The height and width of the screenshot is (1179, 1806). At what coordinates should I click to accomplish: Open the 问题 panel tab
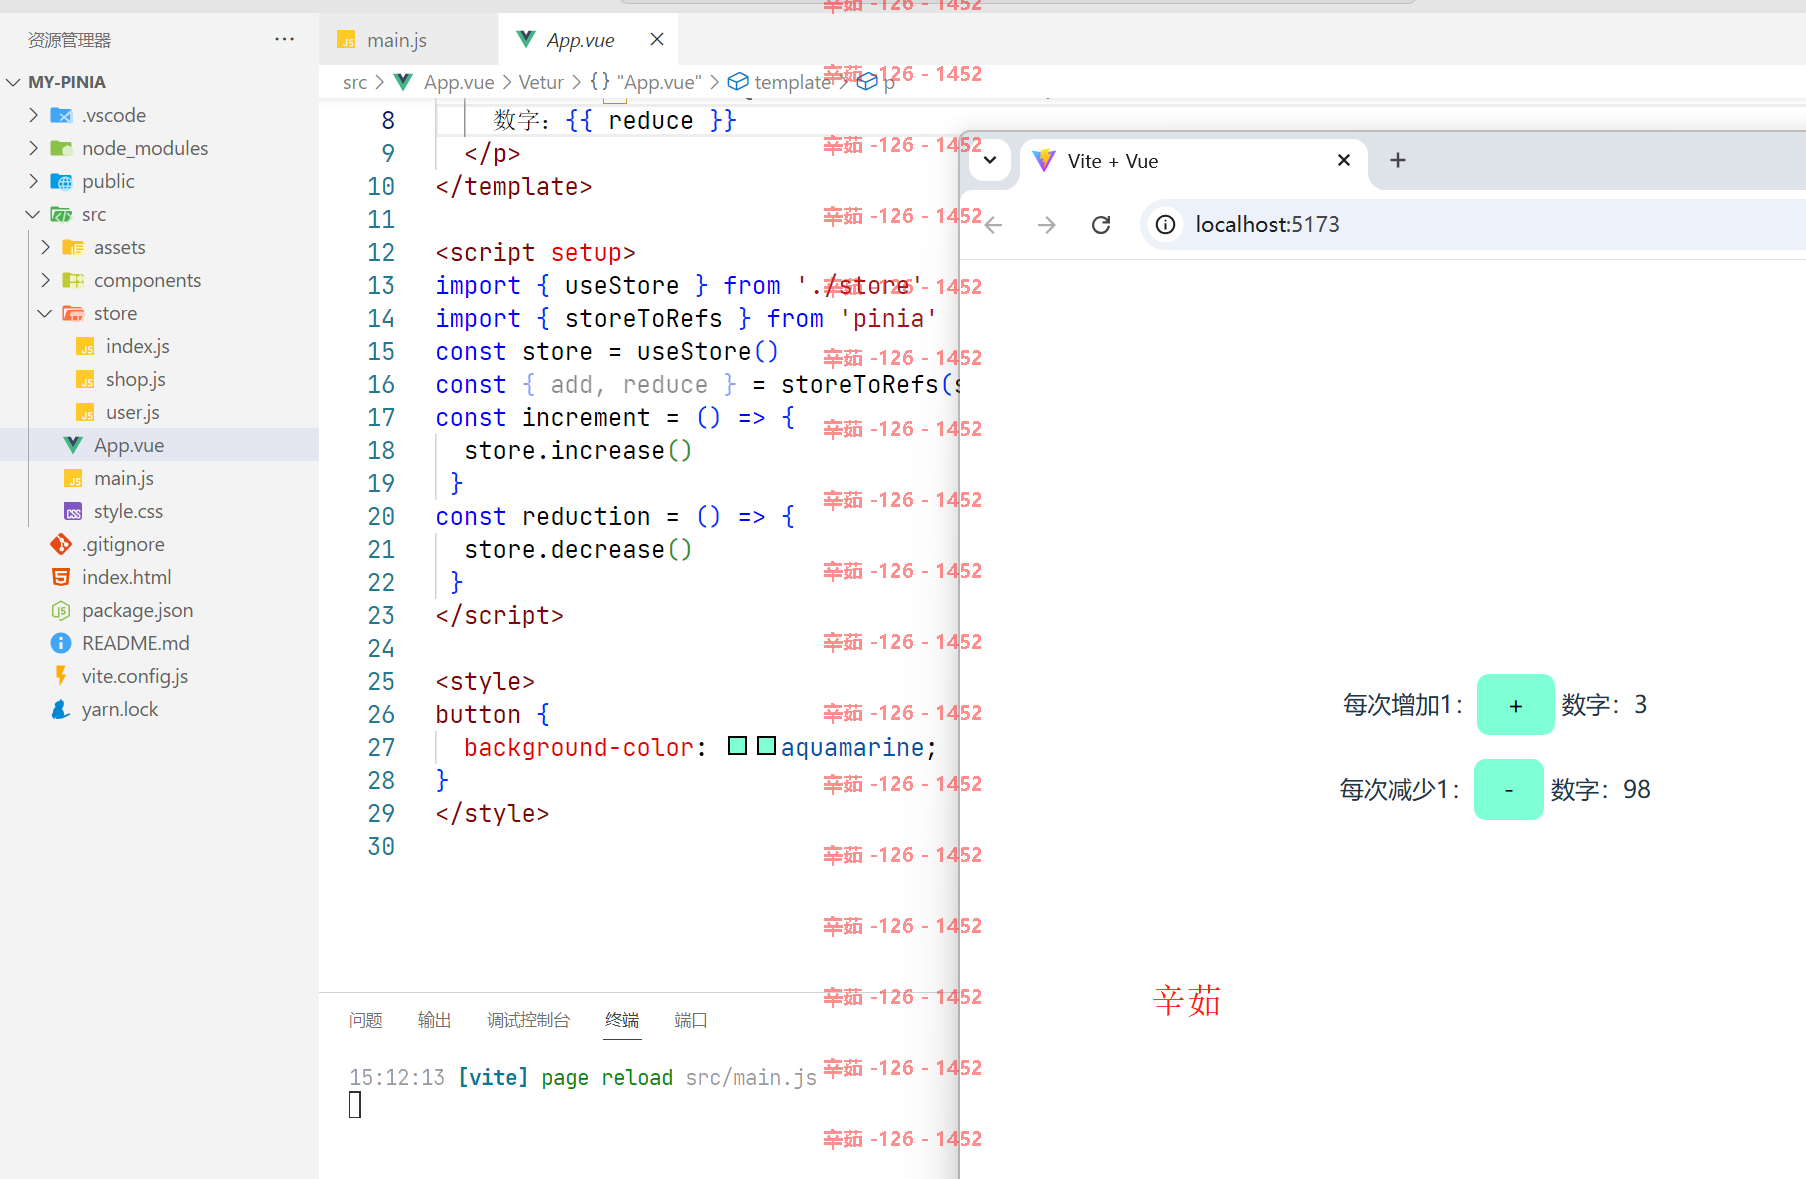(366, 1020)
